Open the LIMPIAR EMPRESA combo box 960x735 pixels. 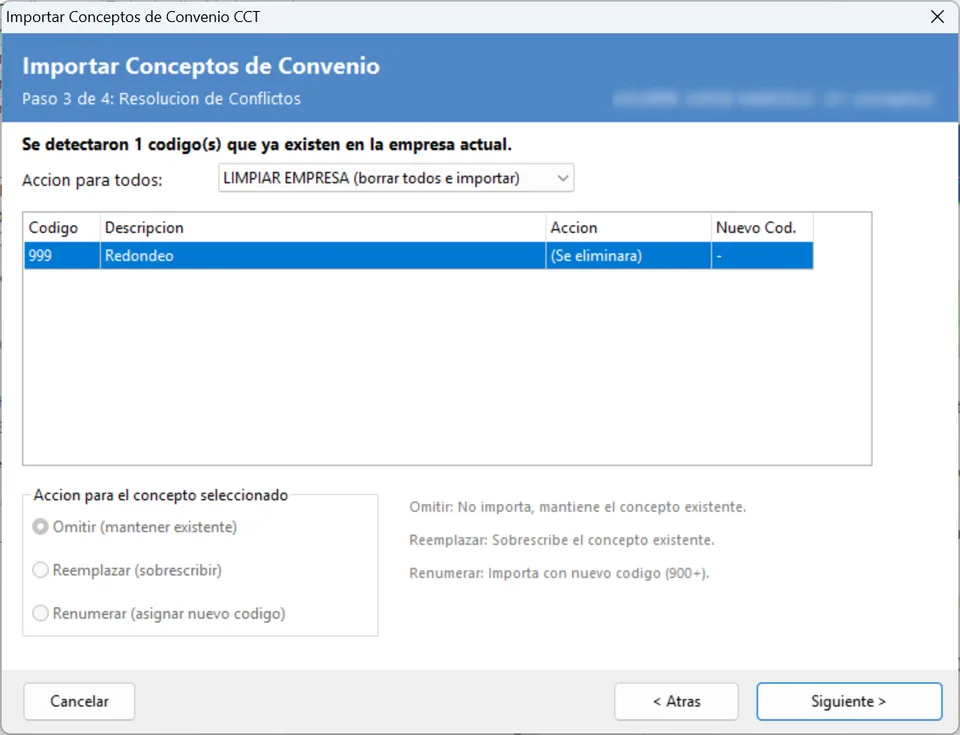[x=396, y=178]
